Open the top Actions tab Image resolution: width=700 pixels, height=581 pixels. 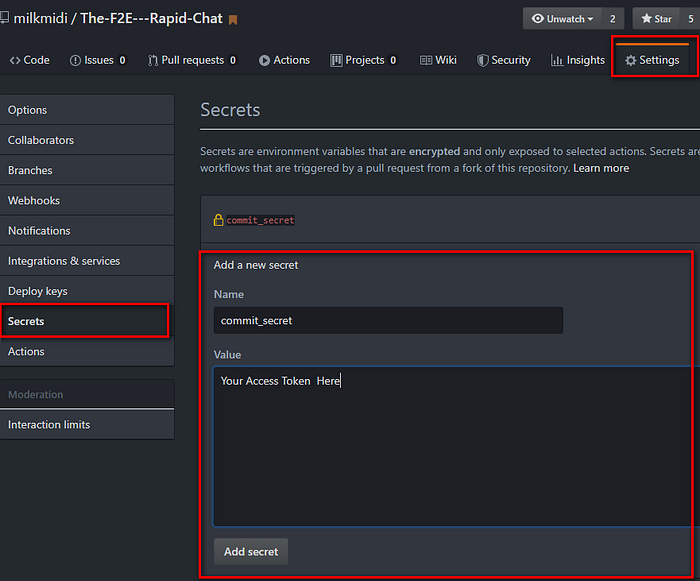(x=284, y=60)
